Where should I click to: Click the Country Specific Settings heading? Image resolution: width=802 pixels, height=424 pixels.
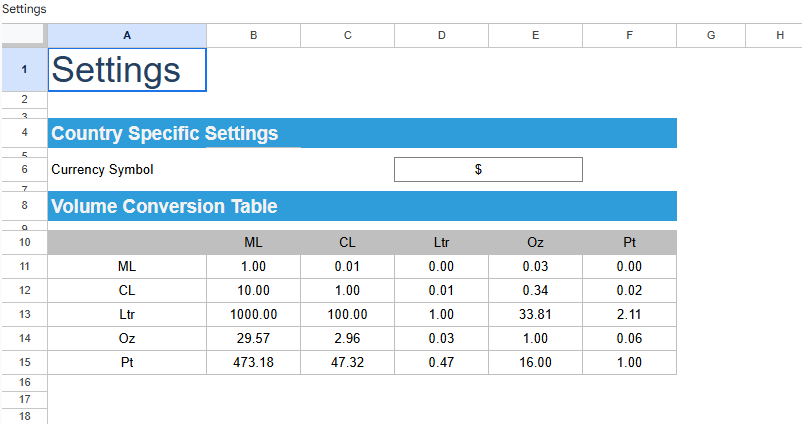[165, 134]
